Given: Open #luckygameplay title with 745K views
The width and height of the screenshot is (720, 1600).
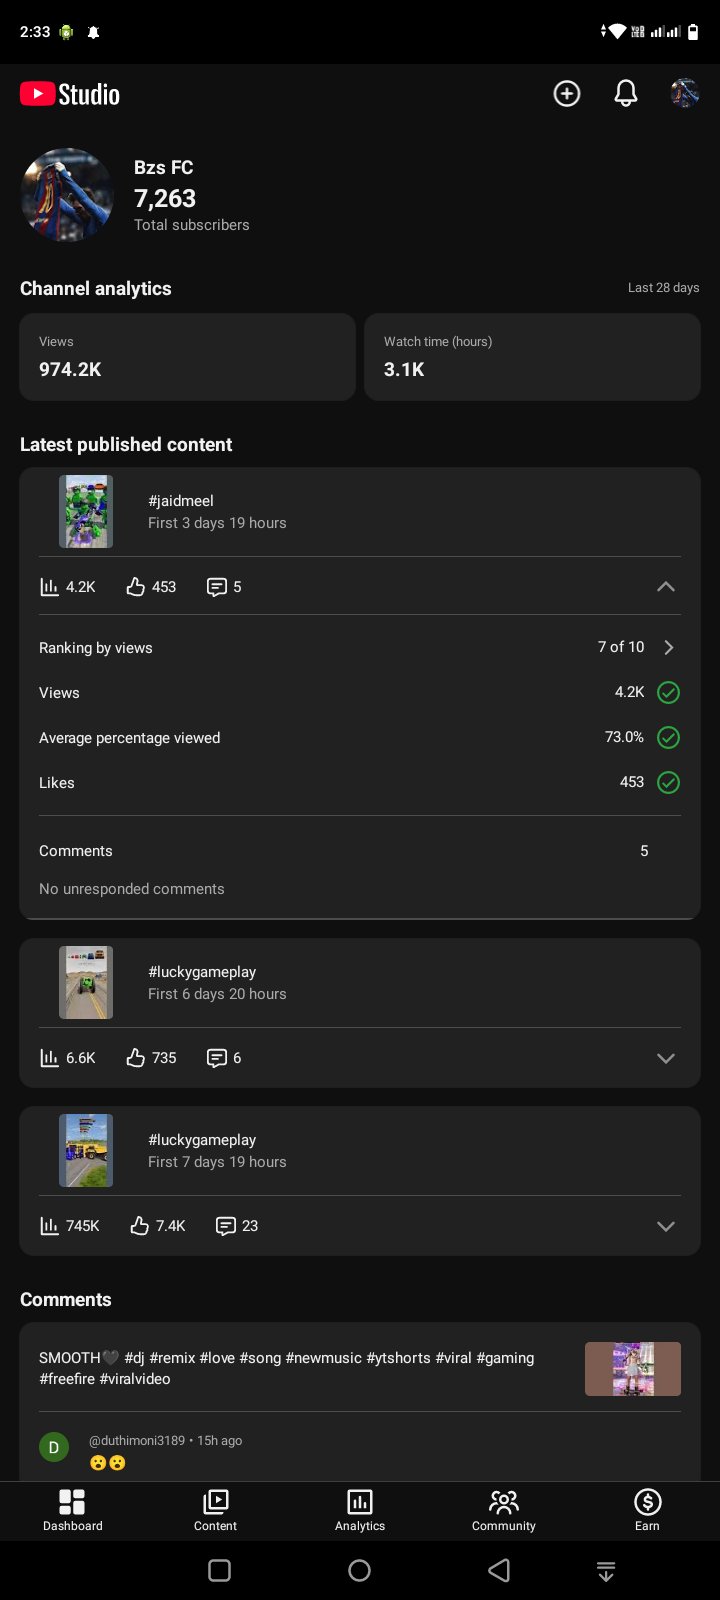Looking at the screenshot, I should 202,1140.
